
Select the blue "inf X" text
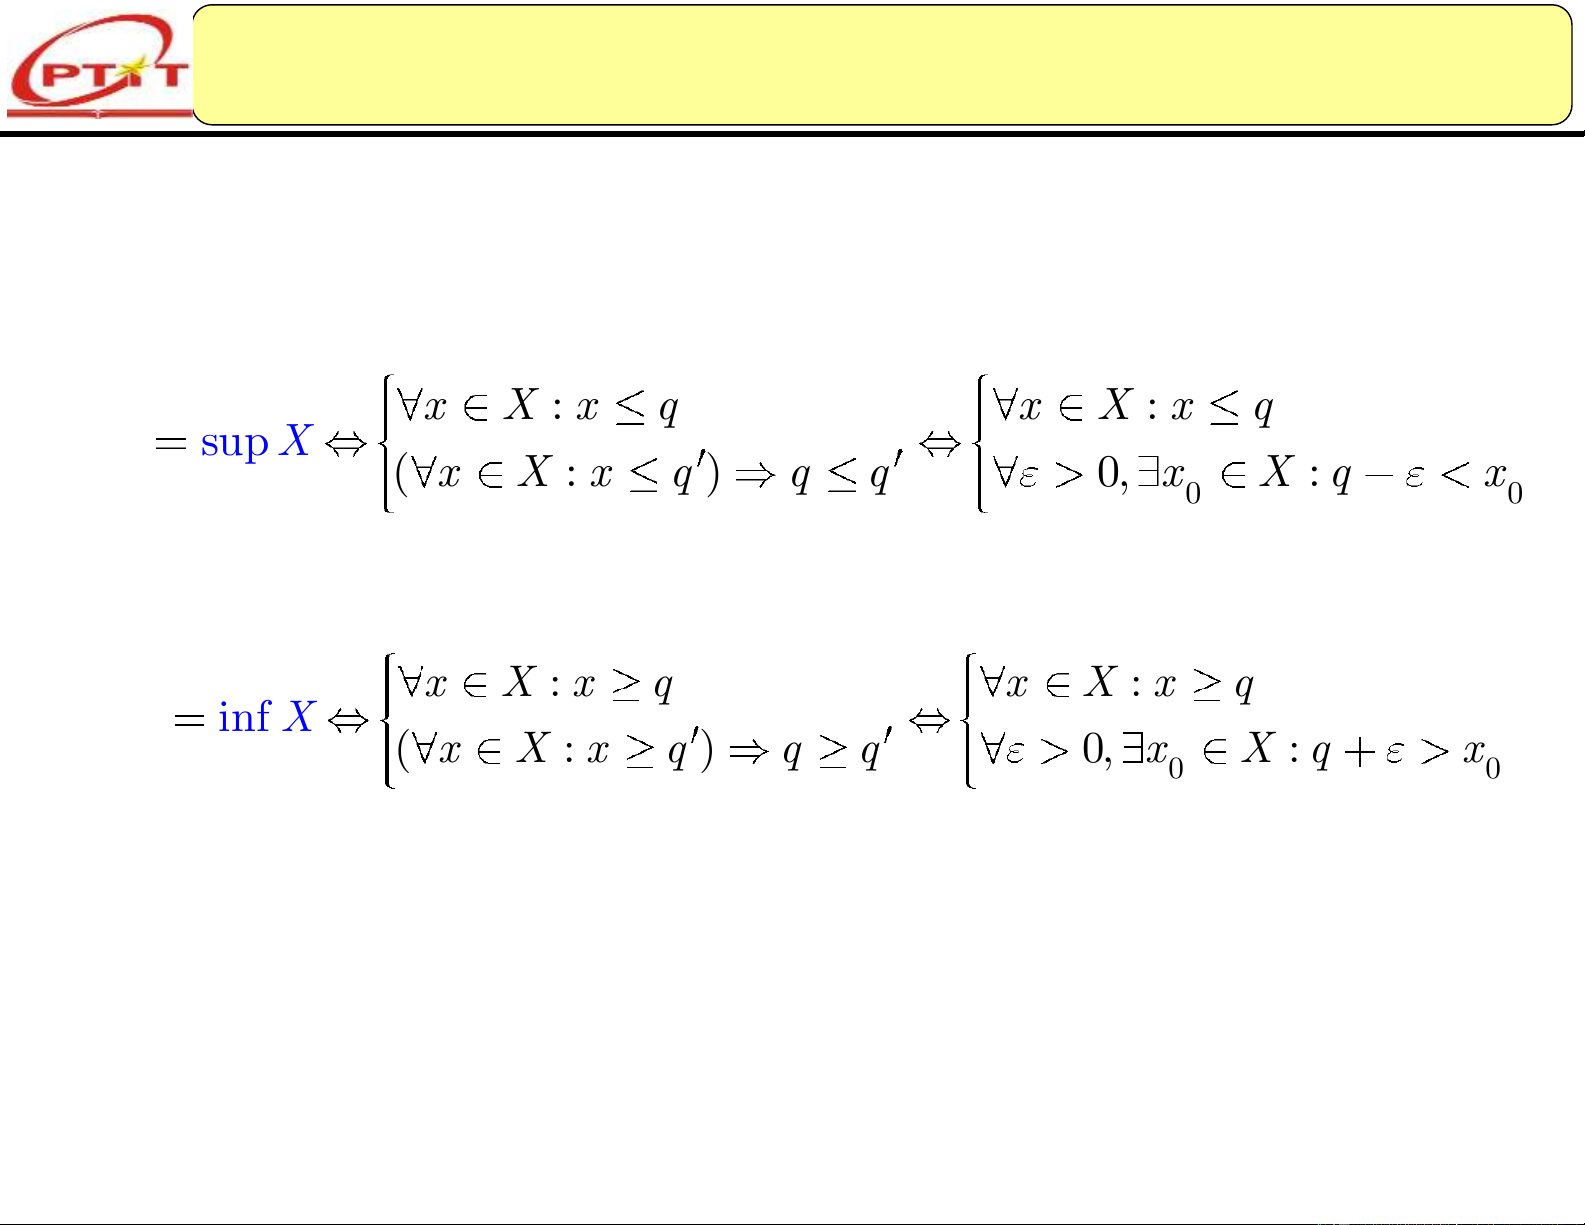pos(266,717)
